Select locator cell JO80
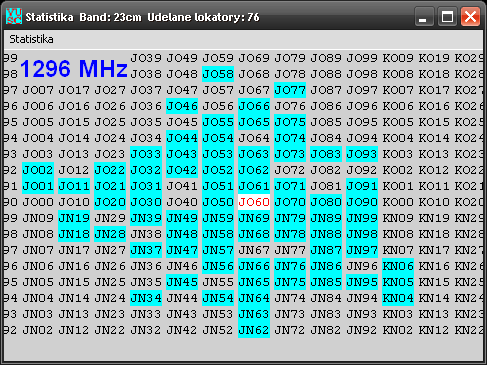This screenshot has width=487, height=365. tap(326, 202)
